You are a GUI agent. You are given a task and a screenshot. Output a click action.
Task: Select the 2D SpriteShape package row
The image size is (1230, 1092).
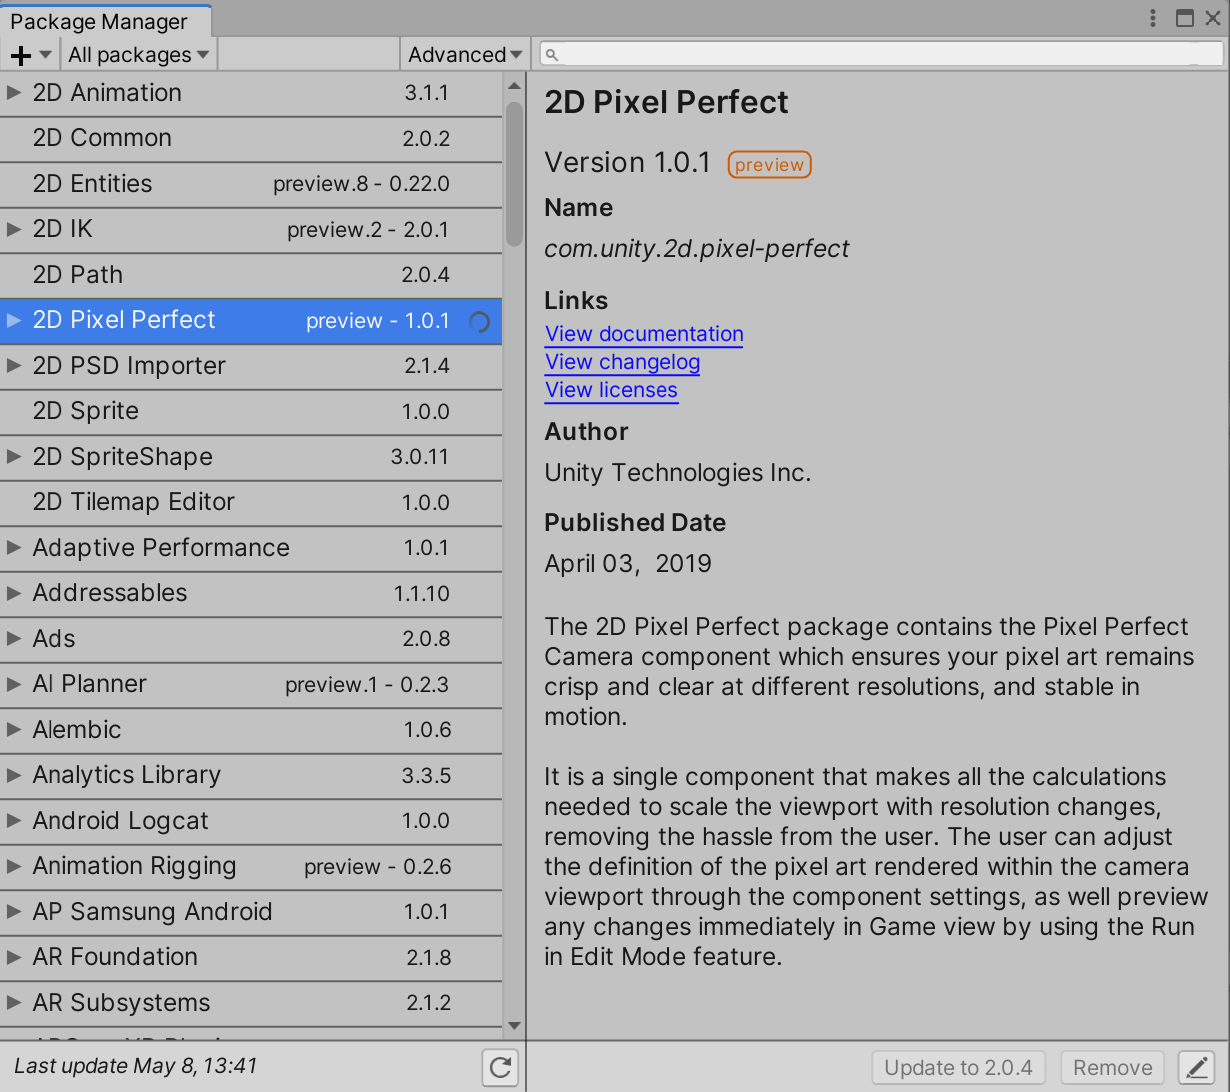(x=251, y=457)
